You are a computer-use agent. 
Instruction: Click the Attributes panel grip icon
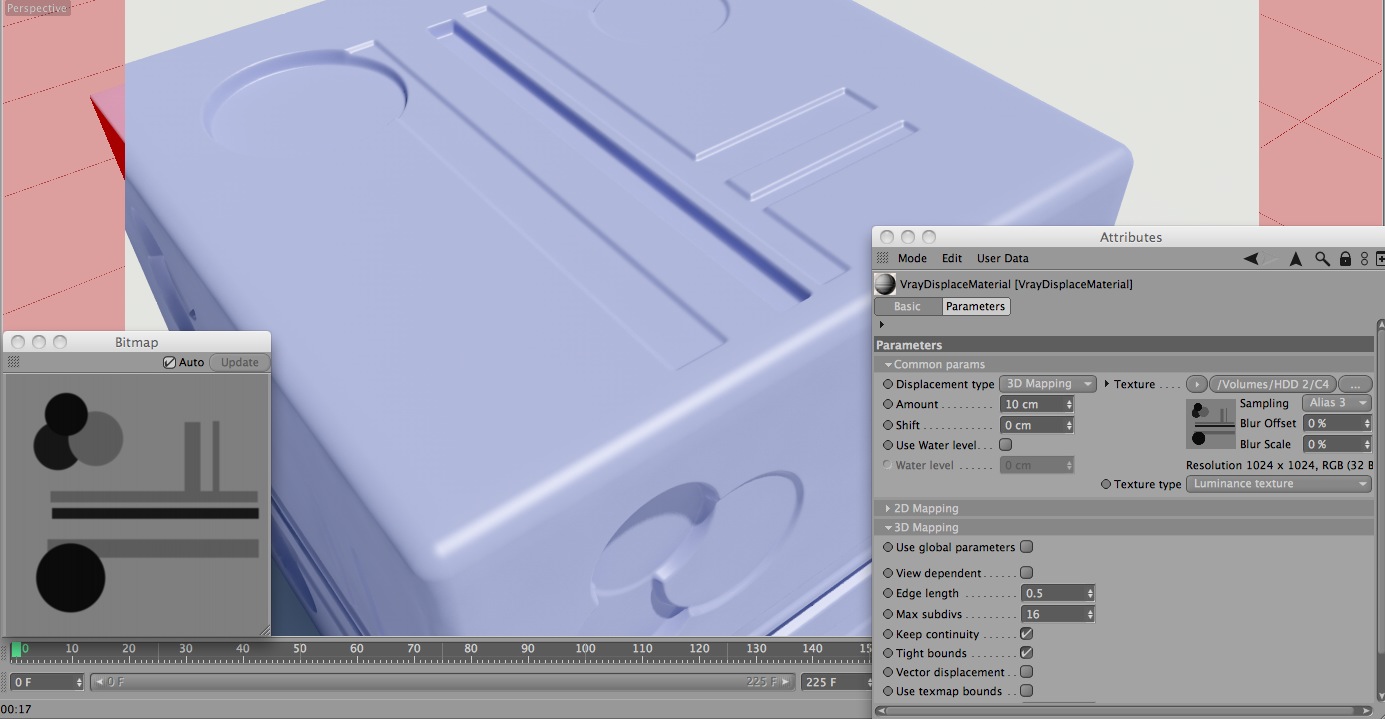point(882,258)
